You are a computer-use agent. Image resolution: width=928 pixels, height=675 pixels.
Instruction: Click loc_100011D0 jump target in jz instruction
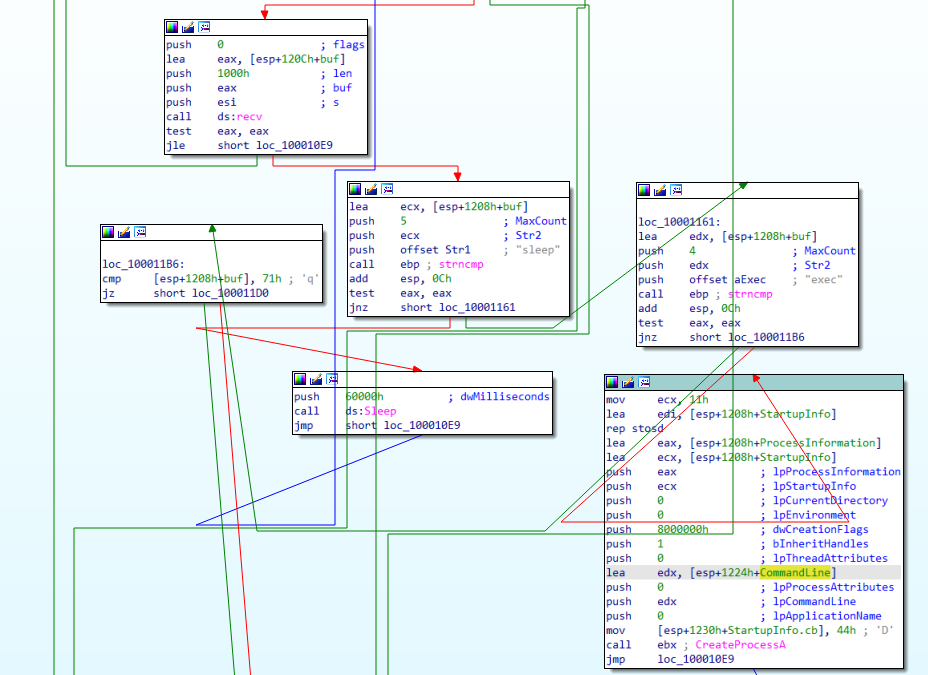[x=238, y=294]
